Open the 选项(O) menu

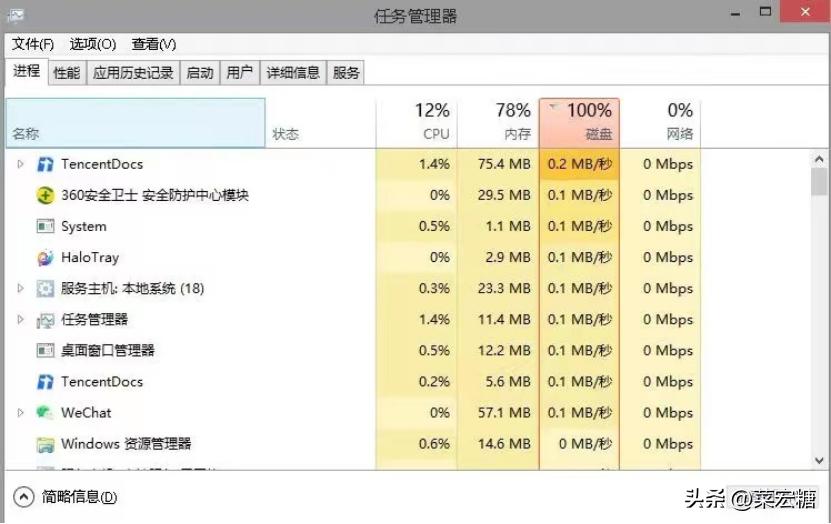click(93, 45)
